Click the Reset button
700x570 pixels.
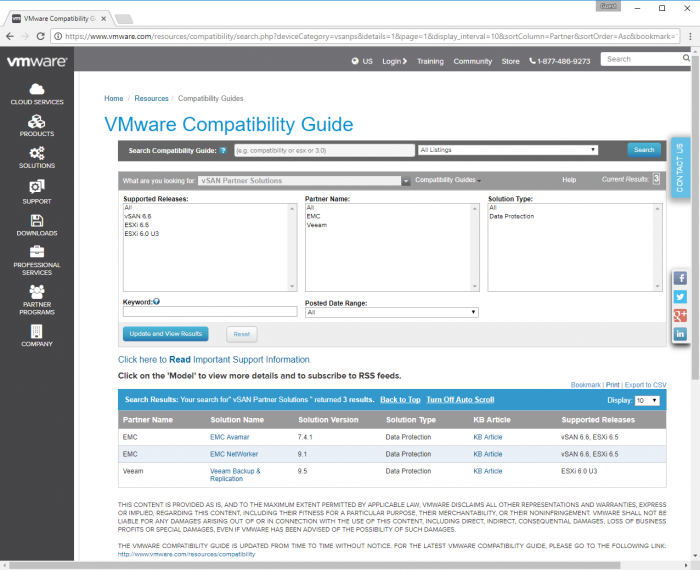point(242,334)
